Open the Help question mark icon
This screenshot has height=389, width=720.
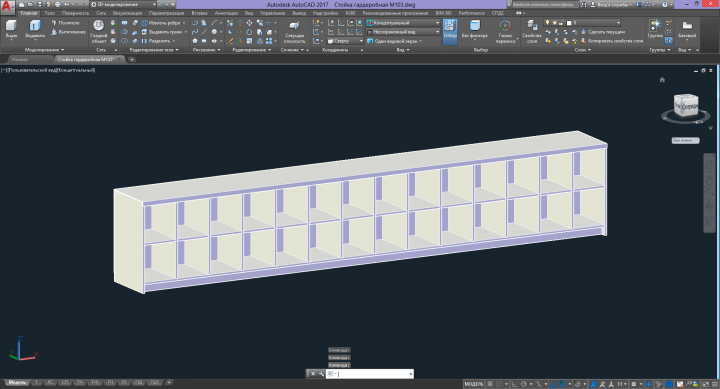tap(664, 5)
